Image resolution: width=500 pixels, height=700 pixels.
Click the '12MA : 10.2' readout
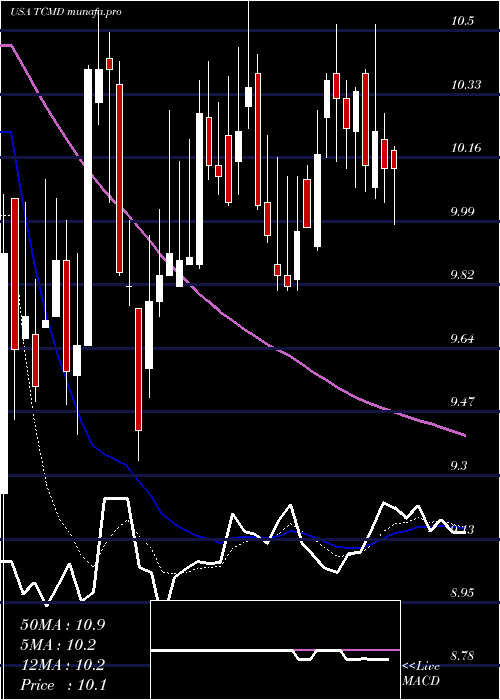tap(63, 665)
